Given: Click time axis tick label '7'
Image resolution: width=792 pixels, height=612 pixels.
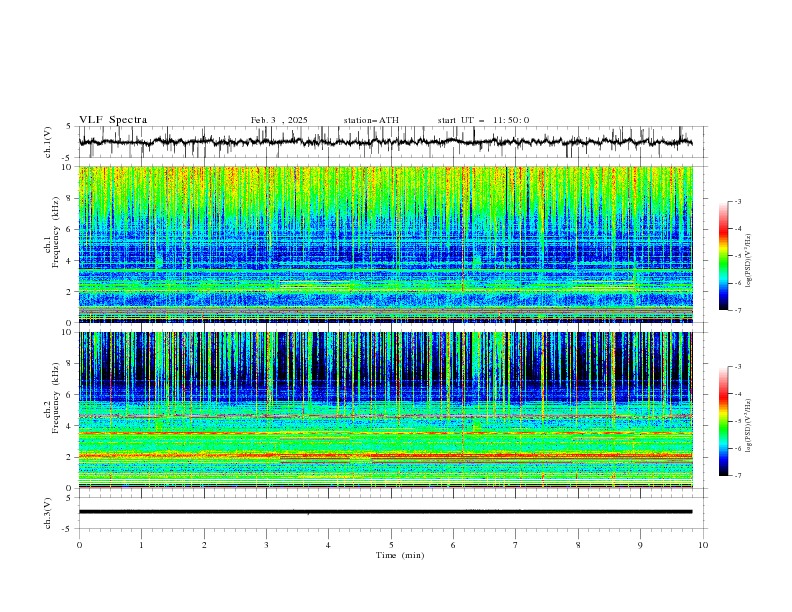Looking at the screenshot, I should click(x=516, y=545).
